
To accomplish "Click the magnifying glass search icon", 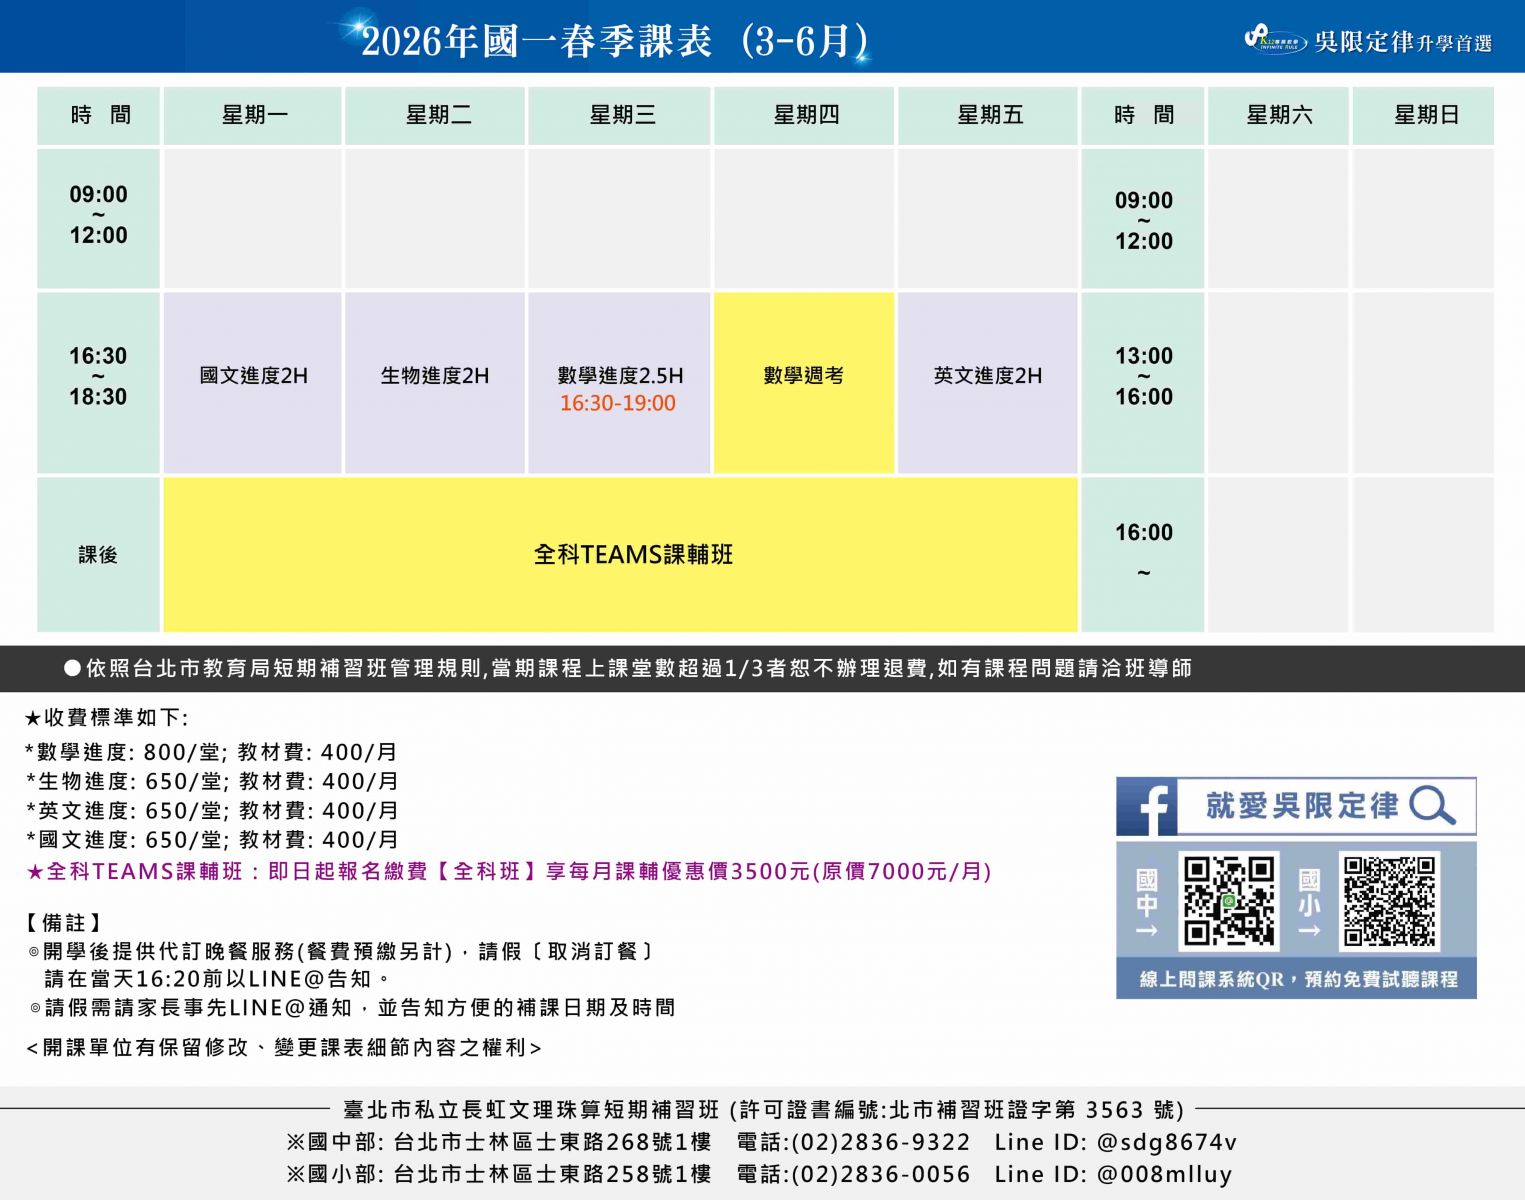I will pyautogui.click(x=1431, y=805).
